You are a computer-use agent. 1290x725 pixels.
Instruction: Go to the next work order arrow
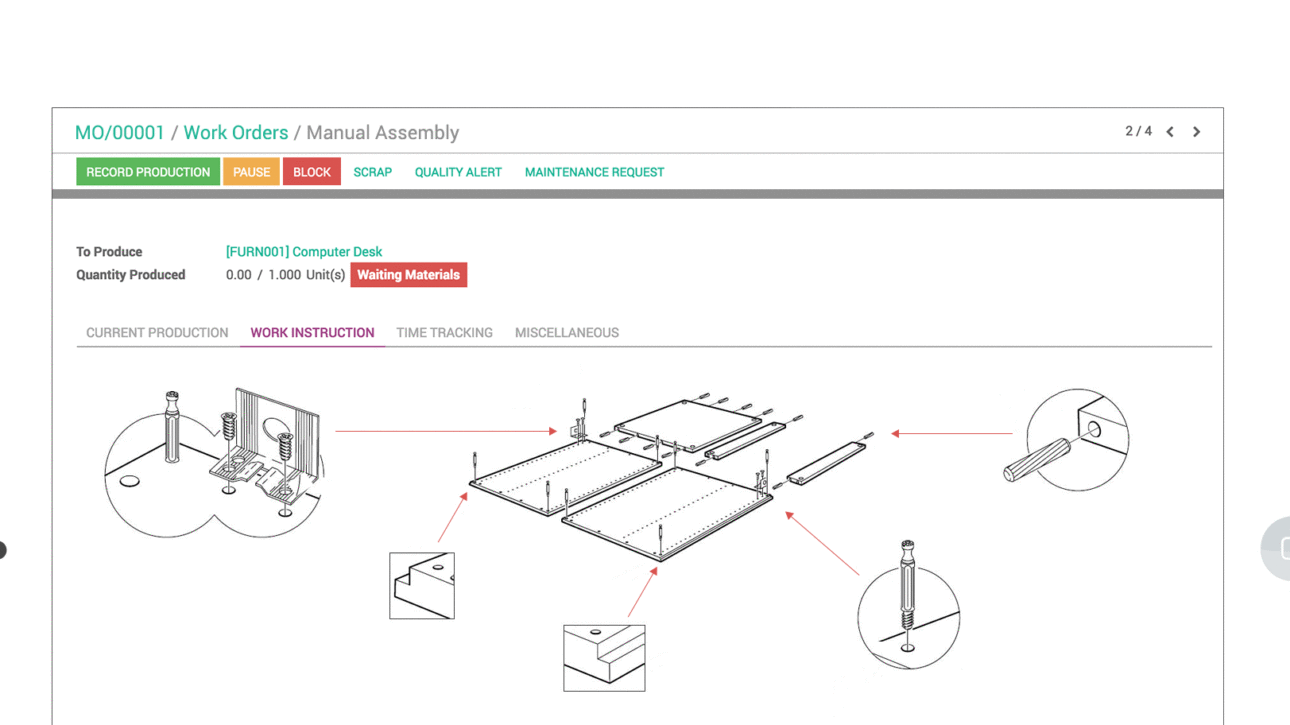[x=1196, y=132]
